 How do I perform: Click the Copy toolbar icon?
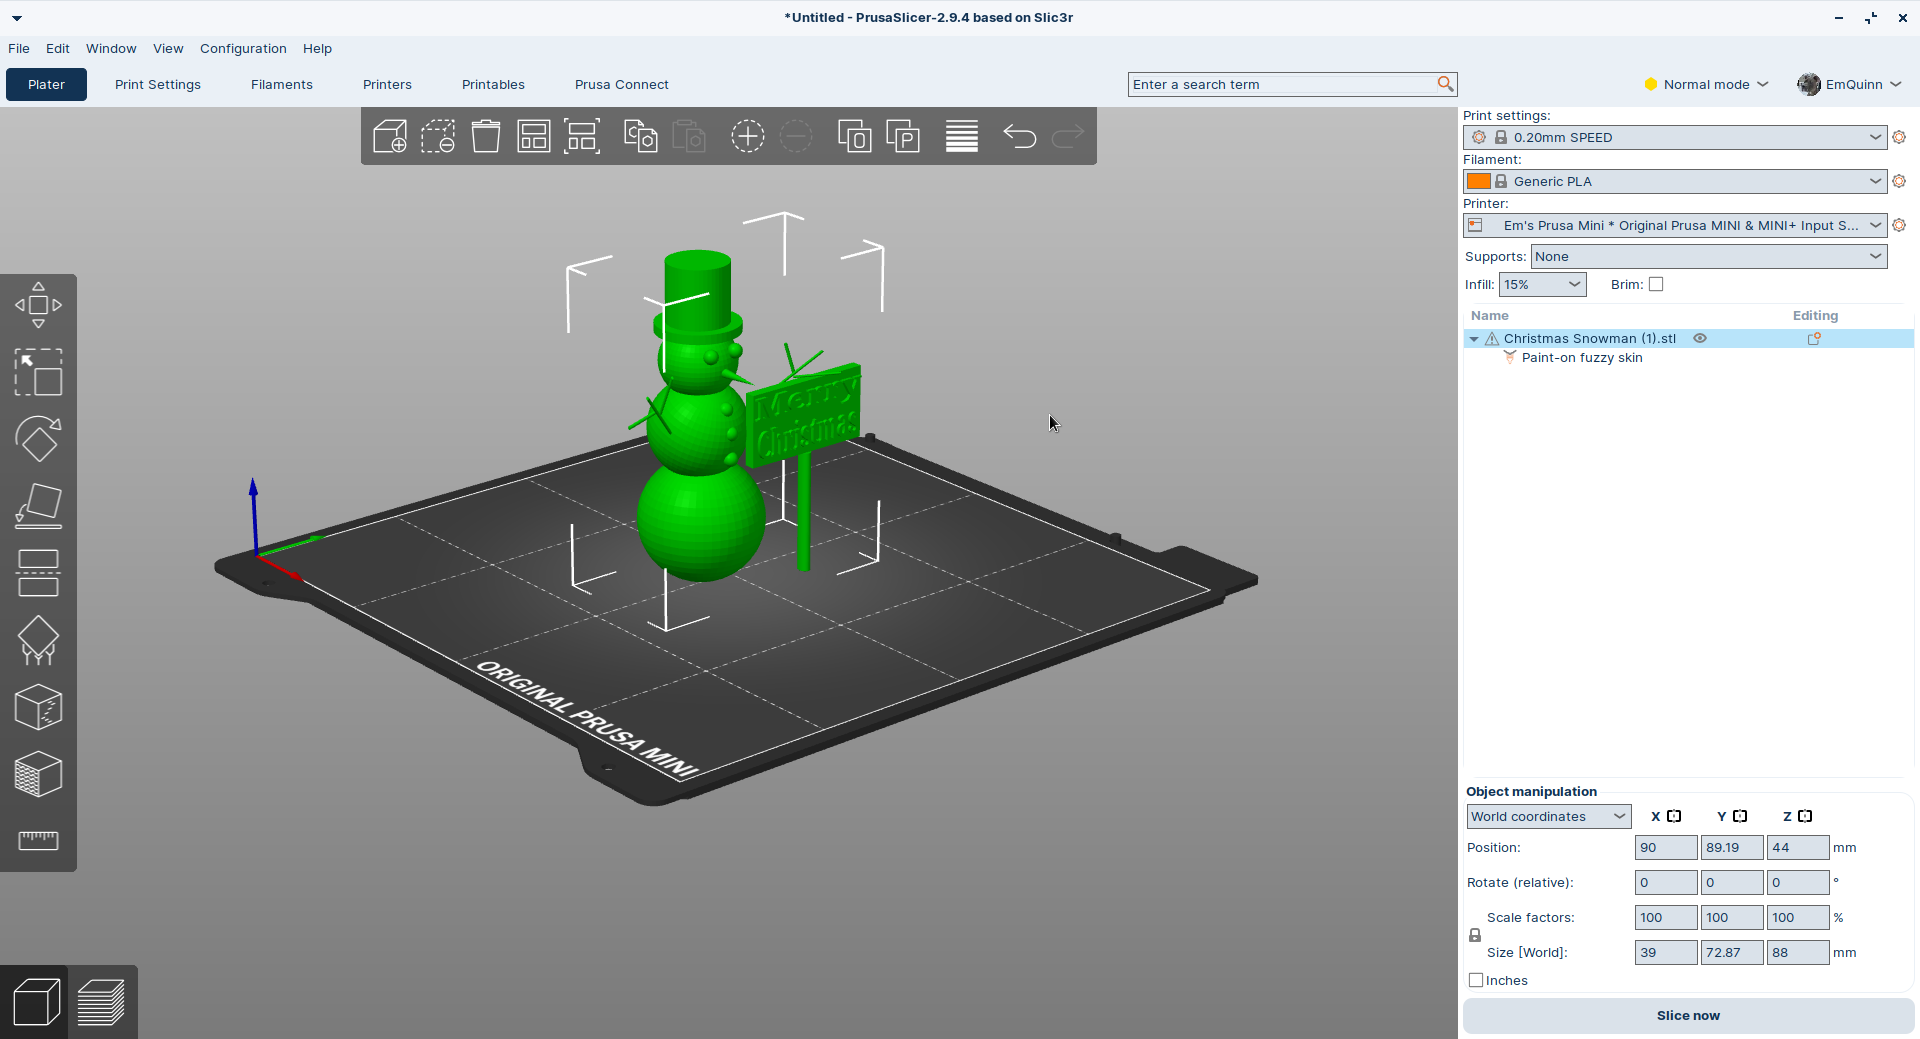click(x=640, y=136)
